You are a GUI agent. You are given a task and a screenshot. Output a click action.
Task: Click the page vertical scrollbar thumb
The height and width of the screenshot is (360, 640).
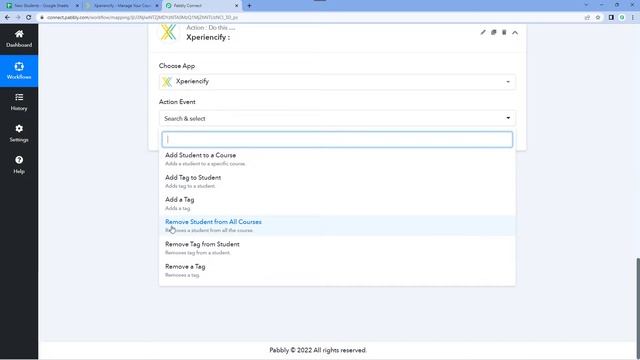pyautogui.click(x=638, y=308)
